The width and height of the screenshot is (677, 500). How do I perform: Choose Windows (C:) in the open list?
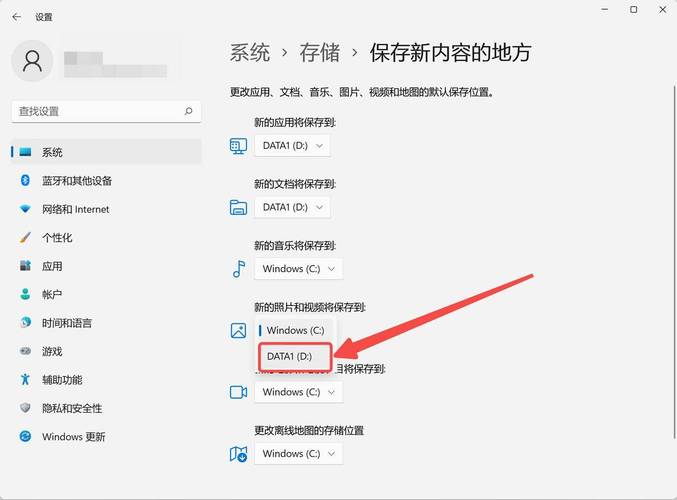coord(295,330)
